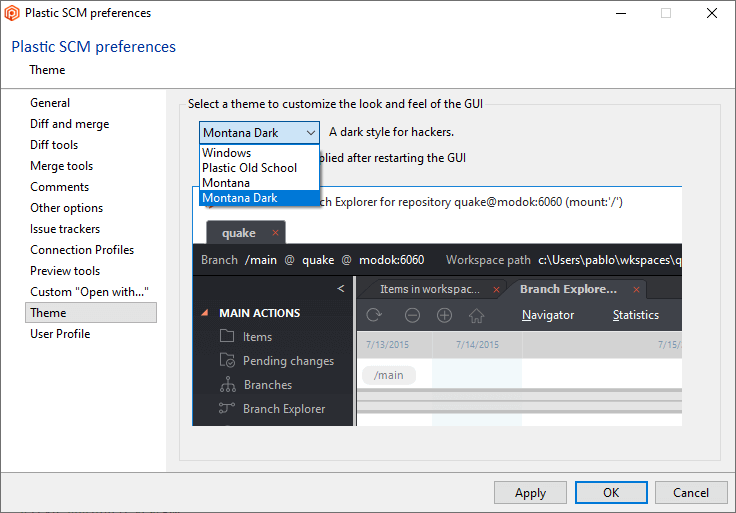Collapse sidebar with the left chevron
Image resolution: width=736 pixels, height=513 pixels.
point(341,289)
